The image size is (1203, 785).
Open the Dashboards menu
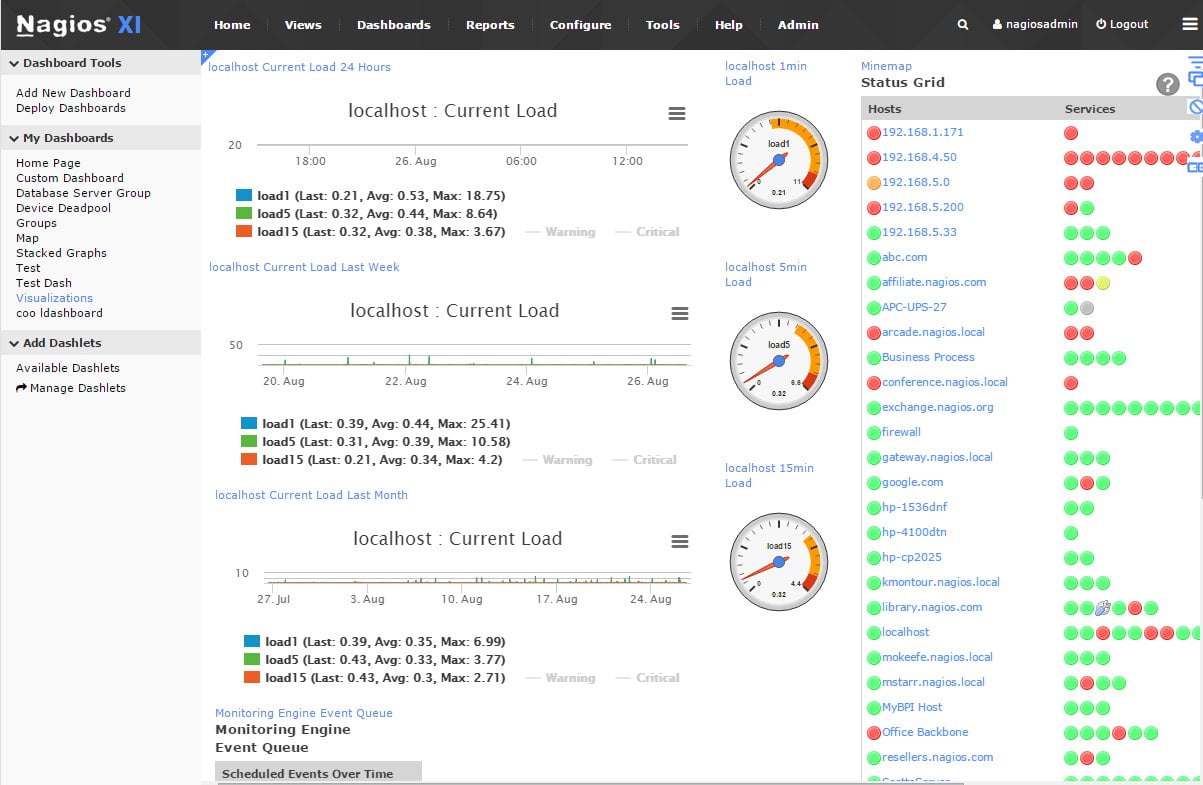394,25
